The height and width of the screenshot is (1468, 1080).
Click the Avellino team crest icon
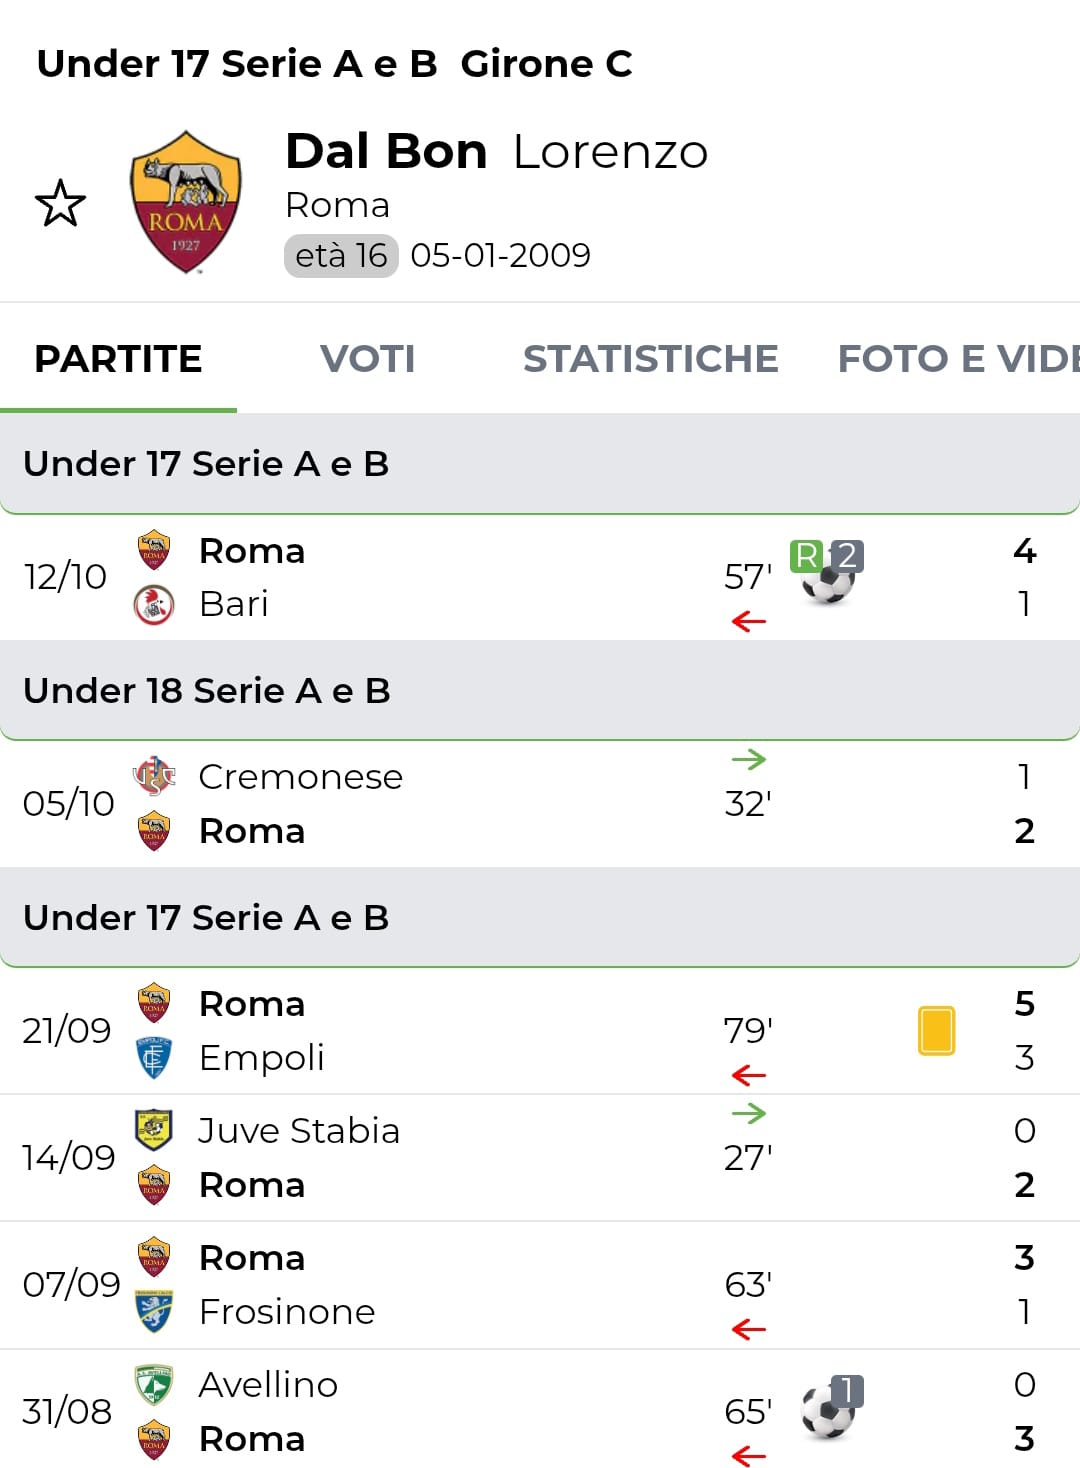154,1385
